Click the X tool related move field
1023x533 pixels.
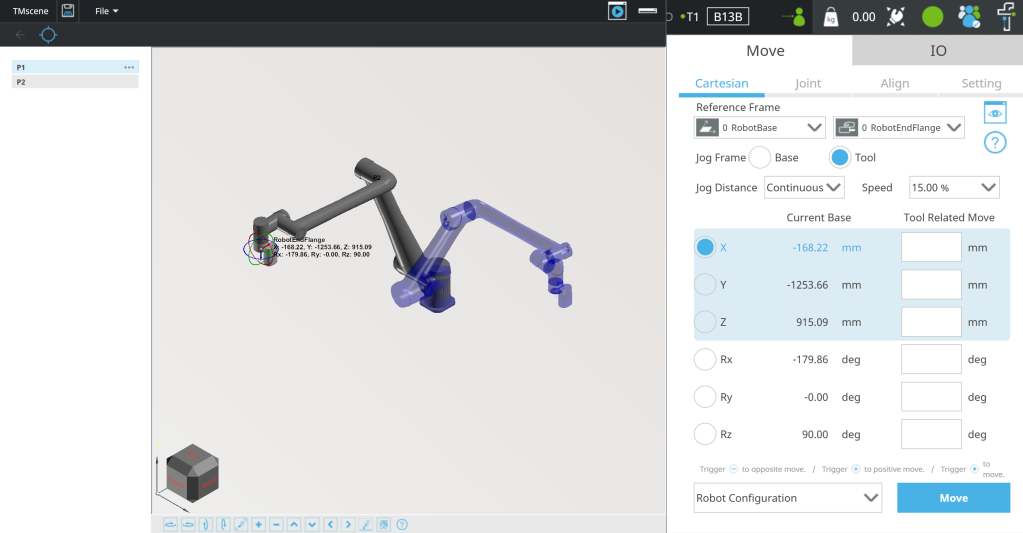coord(931,247)
